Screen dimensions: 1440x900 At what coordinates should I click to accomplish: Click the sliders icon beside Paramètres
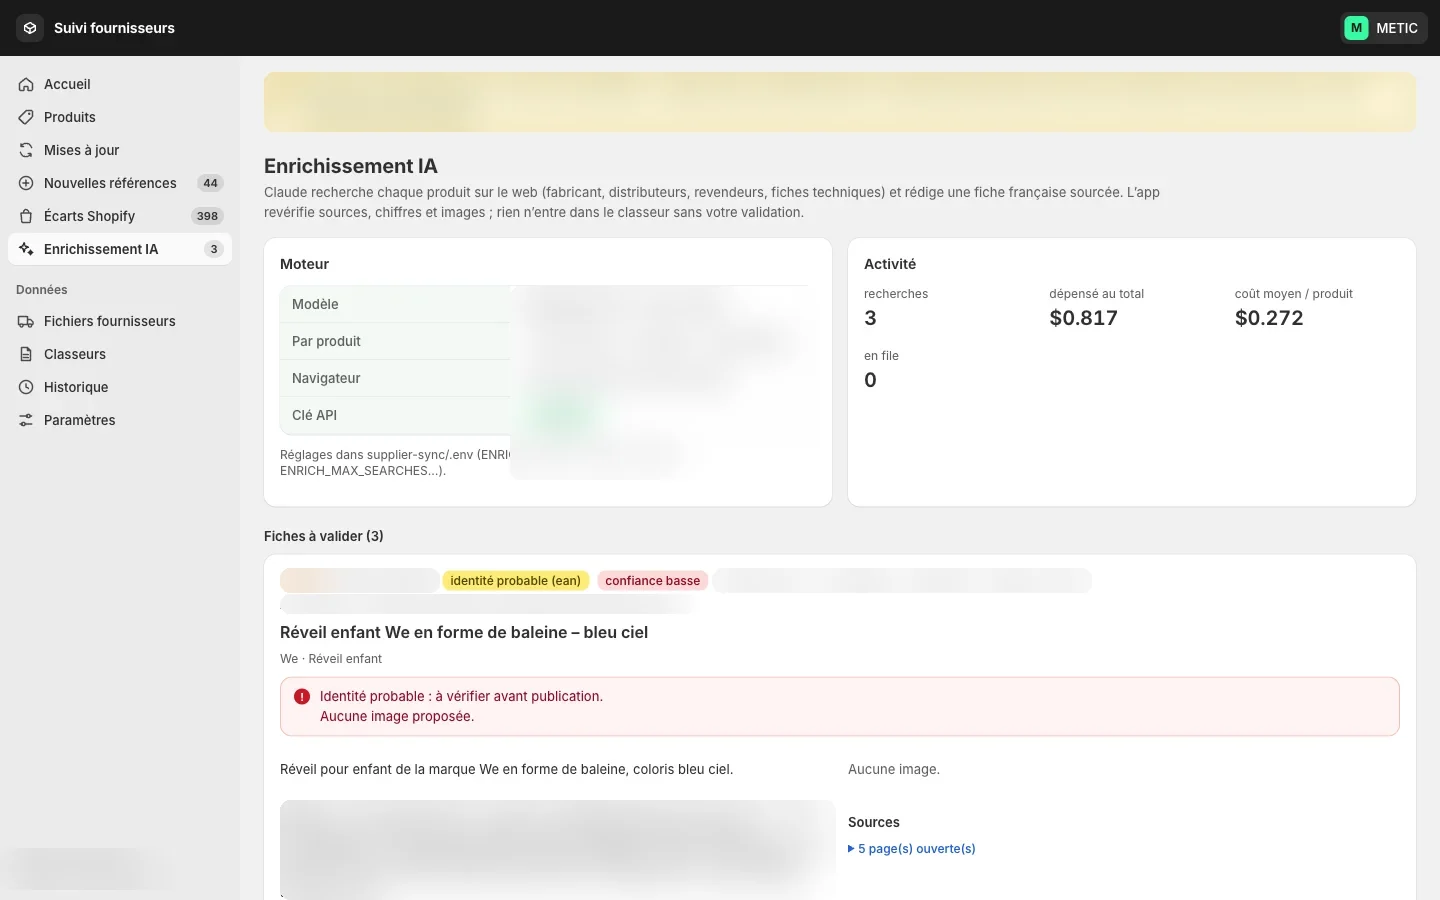(x=26, y=420)
